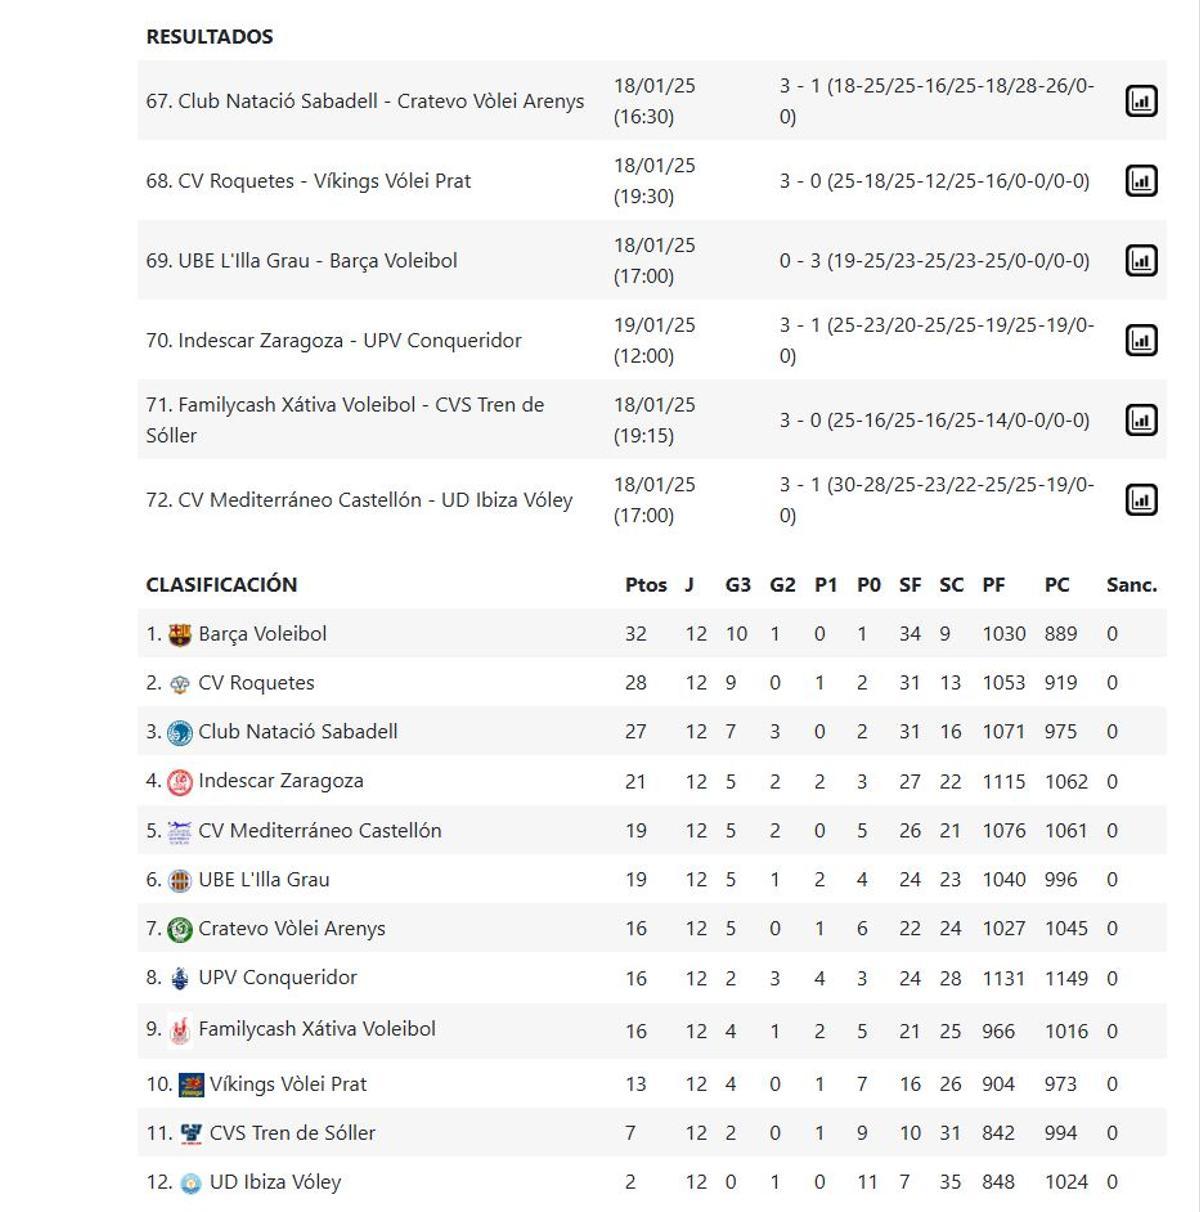Open statistics for Familycash Xátiva match
1200x1212 pixels.
1141,419
